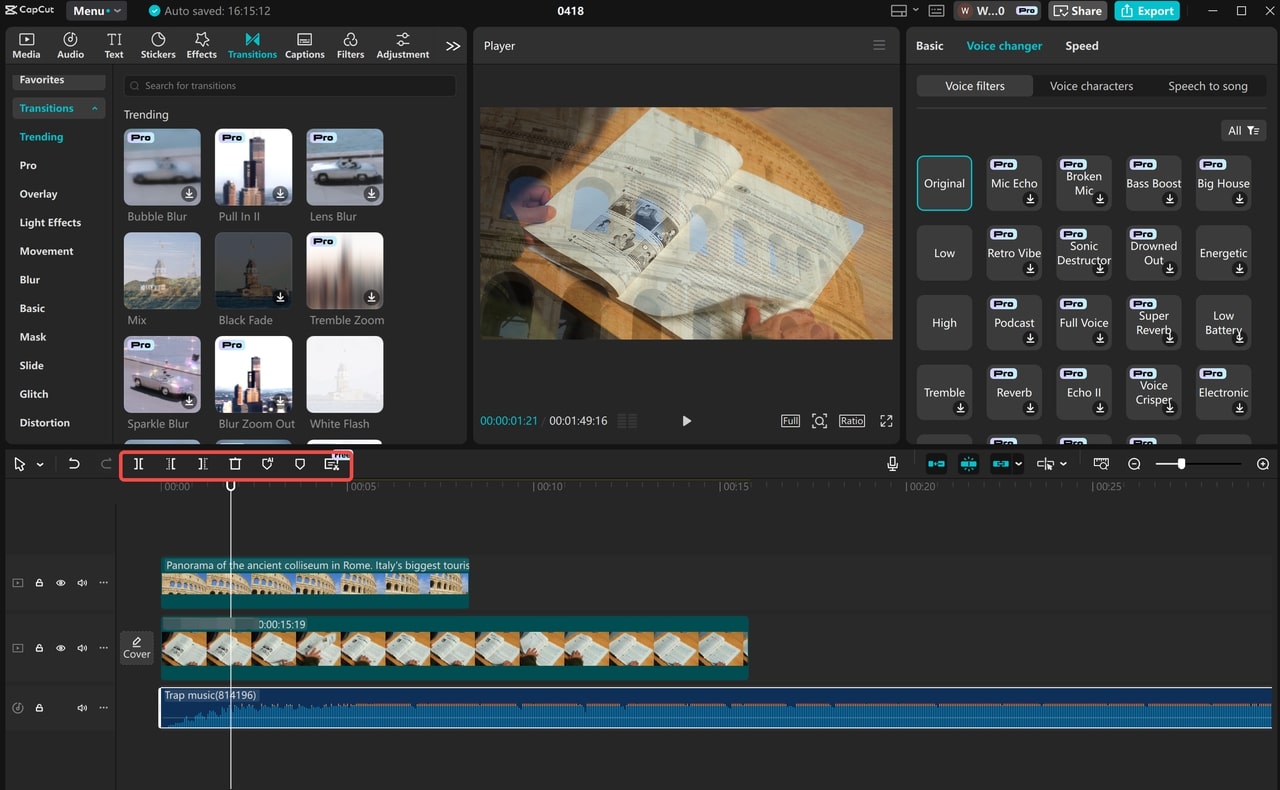The image size is (1280, 790).
Task: Open the All voice filter dropdown
Action: pyautogui.click(x=1243, y=131)
